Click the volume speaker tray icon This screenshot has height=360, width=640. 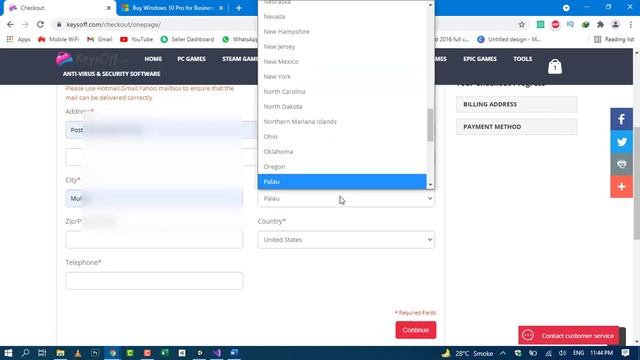562,353
